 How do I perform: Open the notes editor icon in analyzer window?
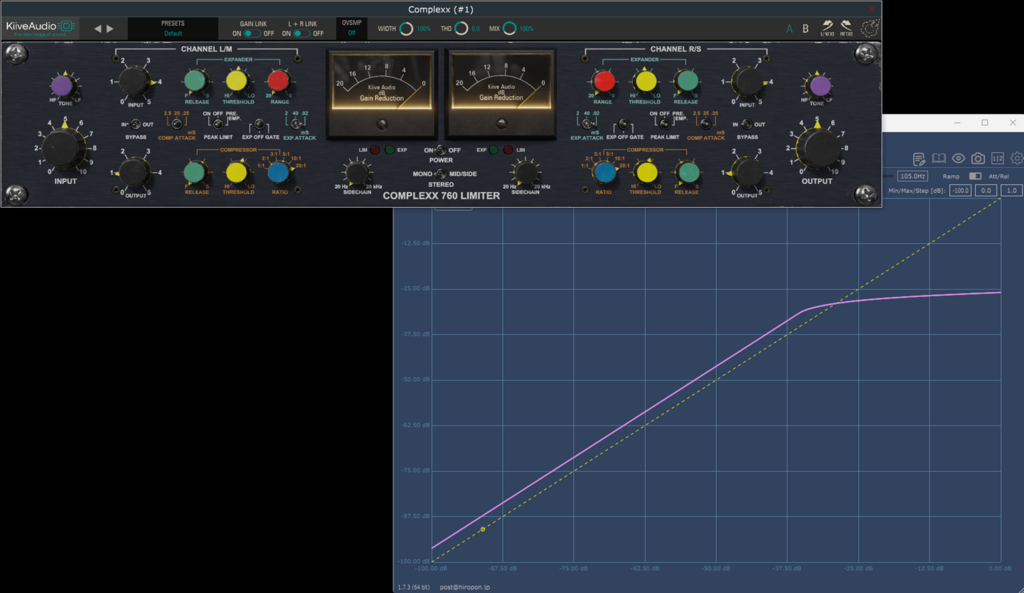click(919, 159)
